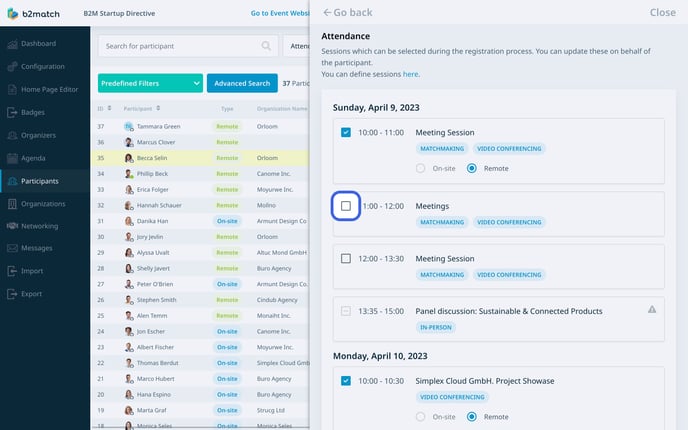Click the warning icon on Panel discussion

pyautogui.click(x=652, y=309)
